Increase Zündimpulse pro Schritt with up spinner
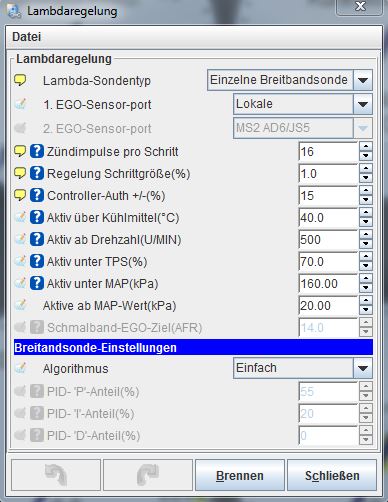The width and height of the screenshot is (388, 502). (x=366, y=147)
